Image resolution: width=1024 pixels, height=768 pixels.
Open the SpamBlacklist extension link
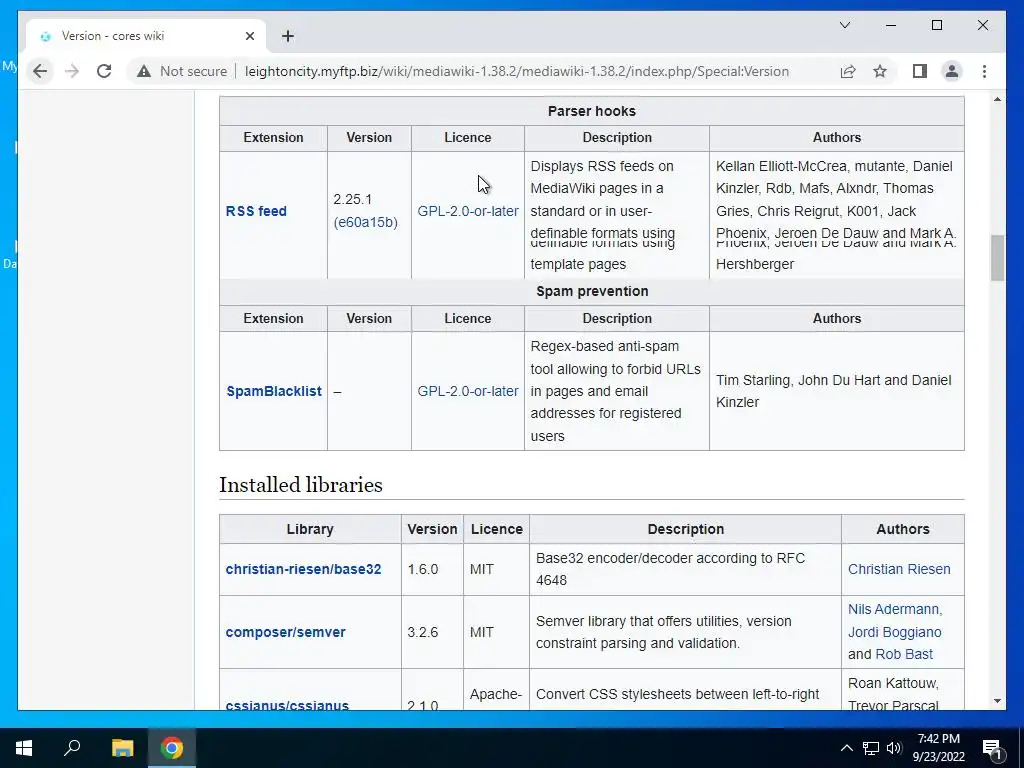[274, 391]
